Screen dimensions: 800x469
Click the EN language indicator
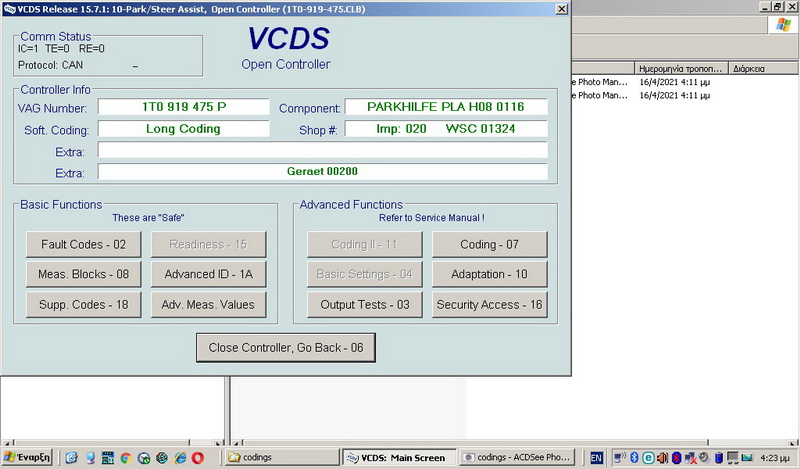596,458
